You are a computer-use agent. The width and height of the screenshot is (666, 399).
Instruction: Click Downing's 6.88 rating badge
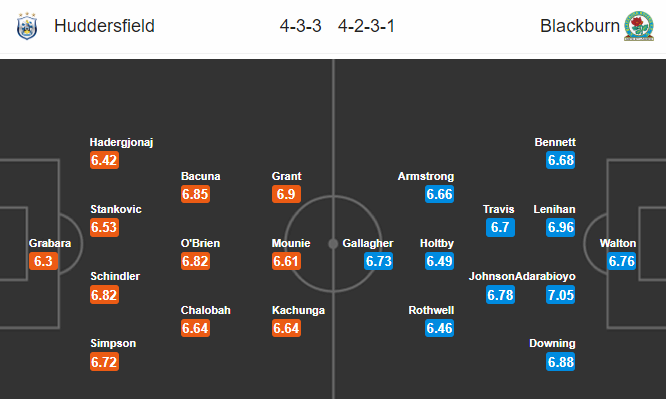(561, 362)
